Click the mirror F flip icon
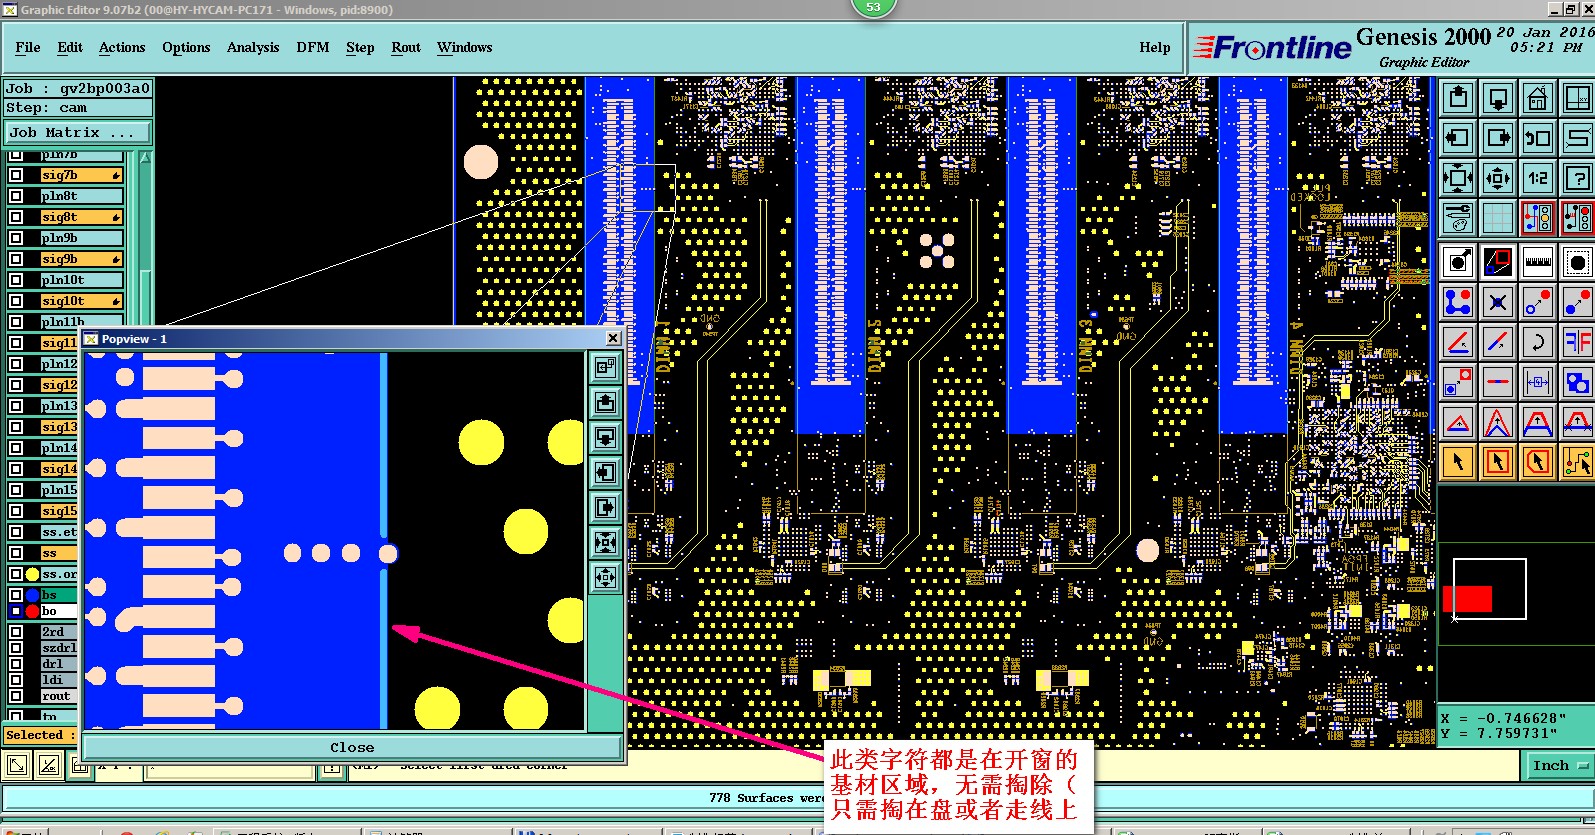The image size is (1595, 835). (x=1577, y=342)
